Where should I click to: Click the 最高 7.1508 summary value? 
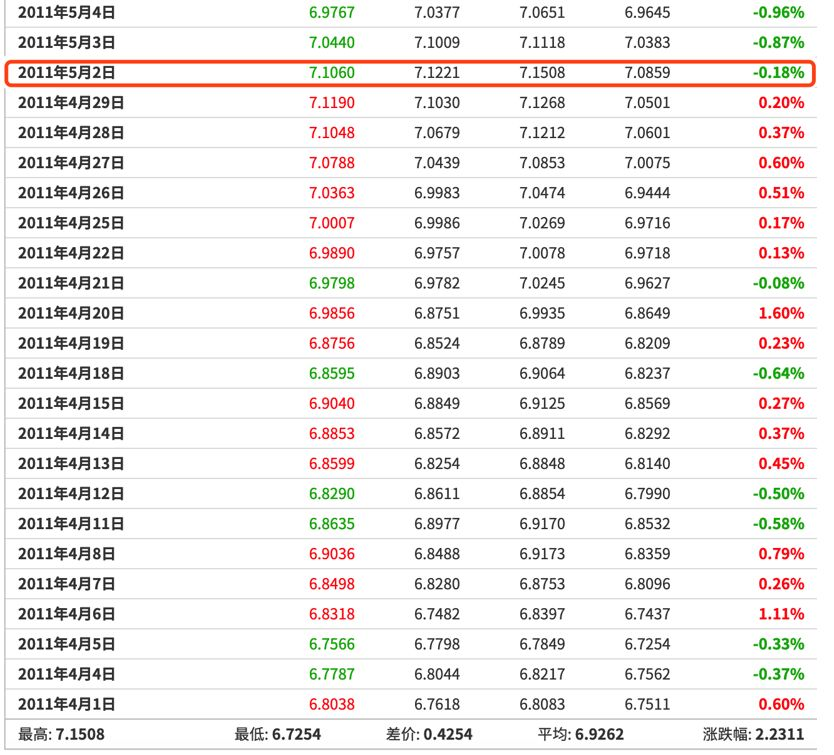(61, 735)
